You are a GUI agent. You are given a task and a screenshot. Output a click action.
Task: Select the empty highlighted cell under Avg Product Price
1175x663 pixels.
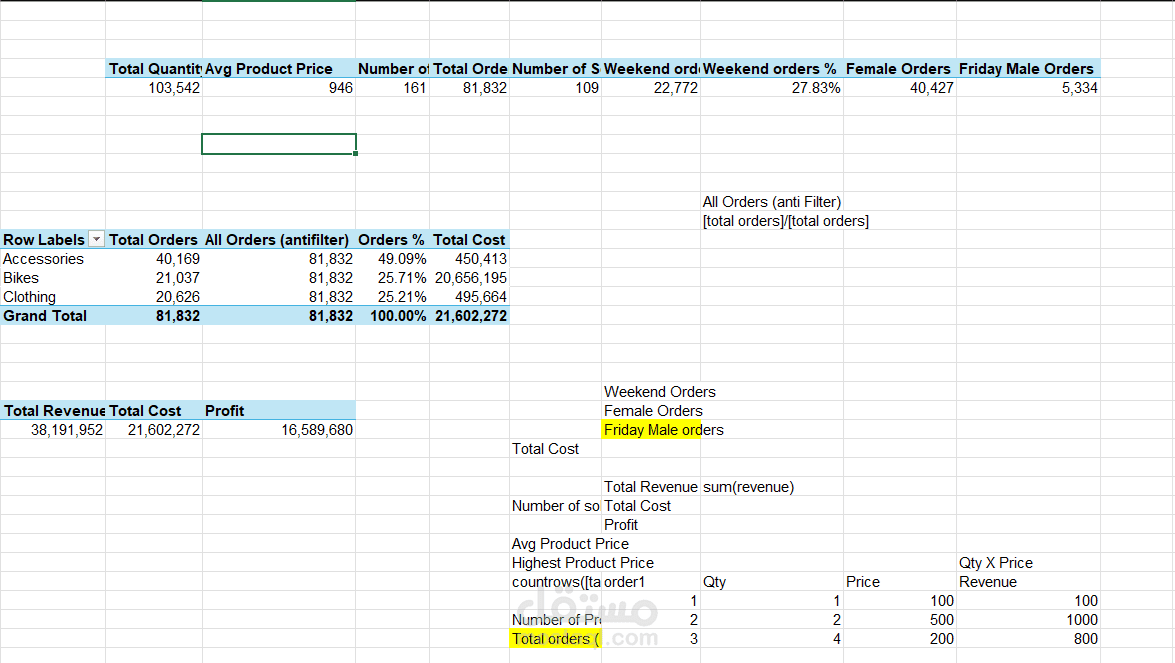click(279, 144)
